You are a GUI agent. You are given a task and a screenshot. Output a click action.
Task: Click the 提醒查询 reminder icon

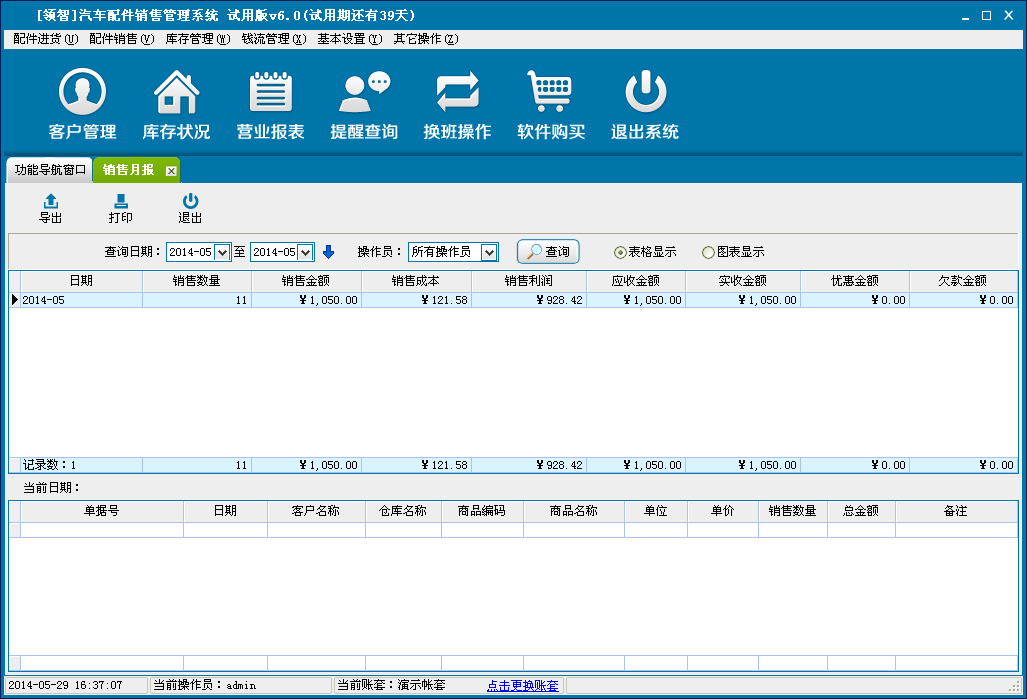tap(364, 94)
